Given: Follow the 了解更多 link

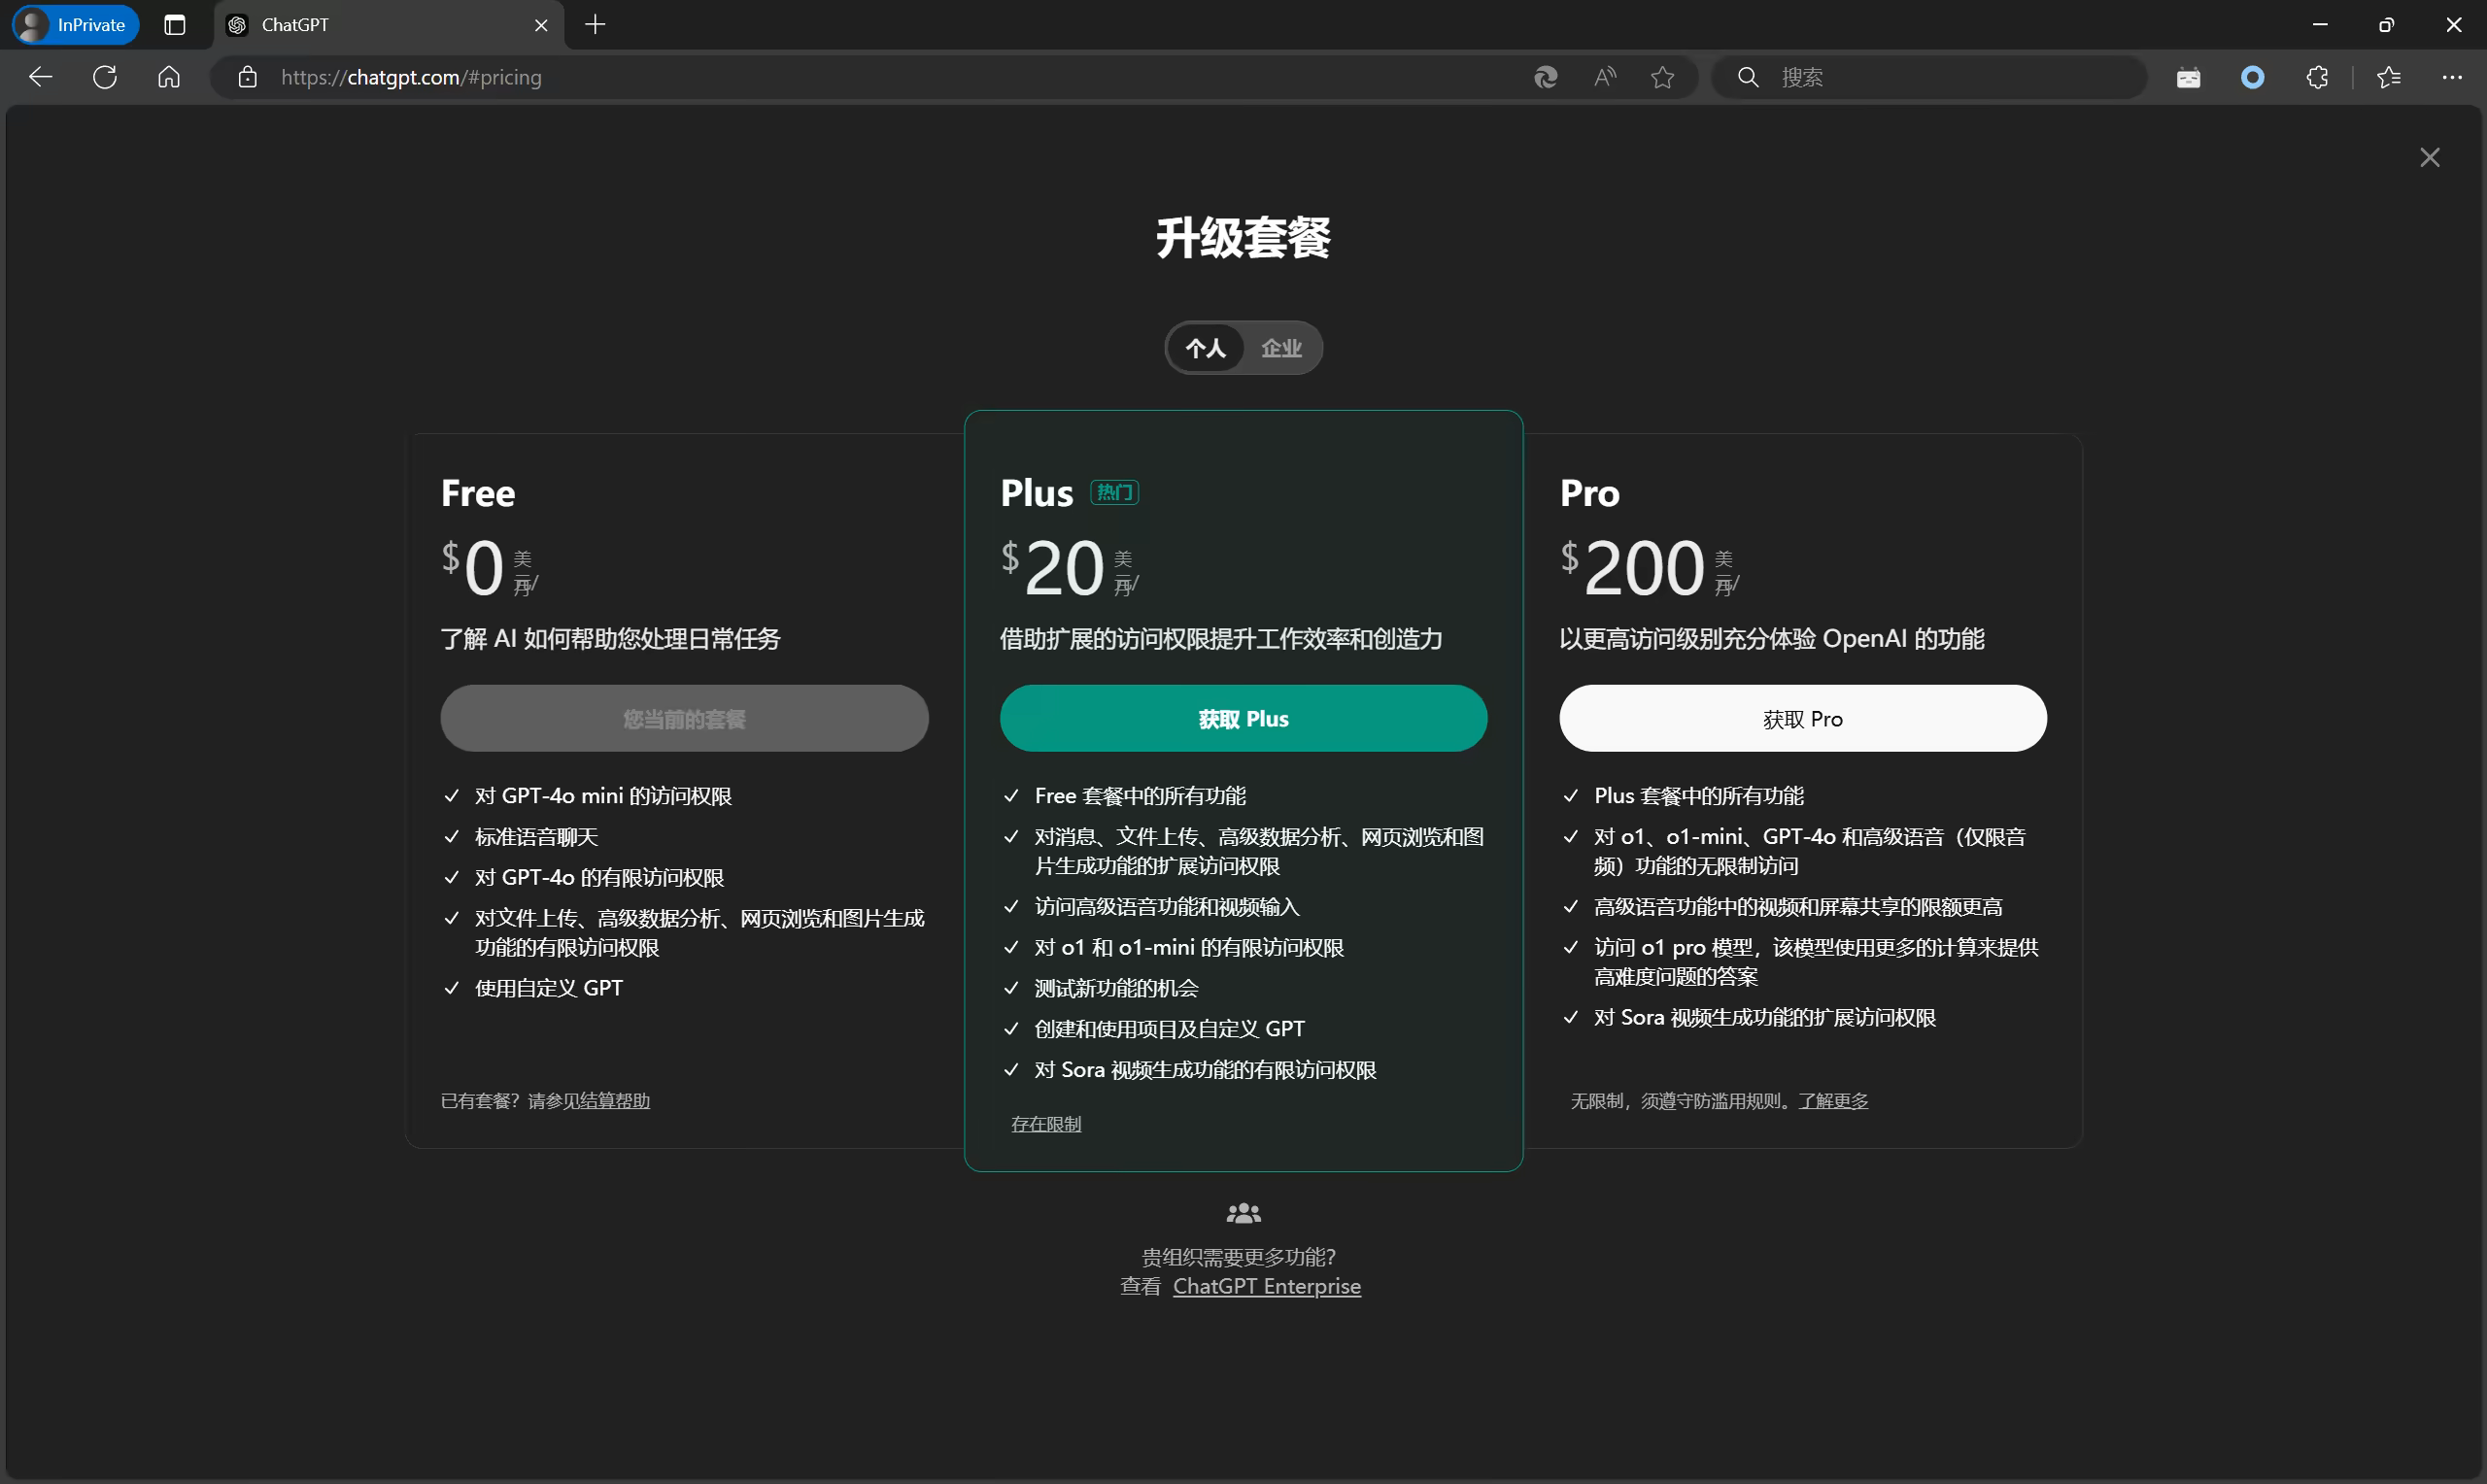Looking at the screenshot, I should click(x=1832, y=1100).
